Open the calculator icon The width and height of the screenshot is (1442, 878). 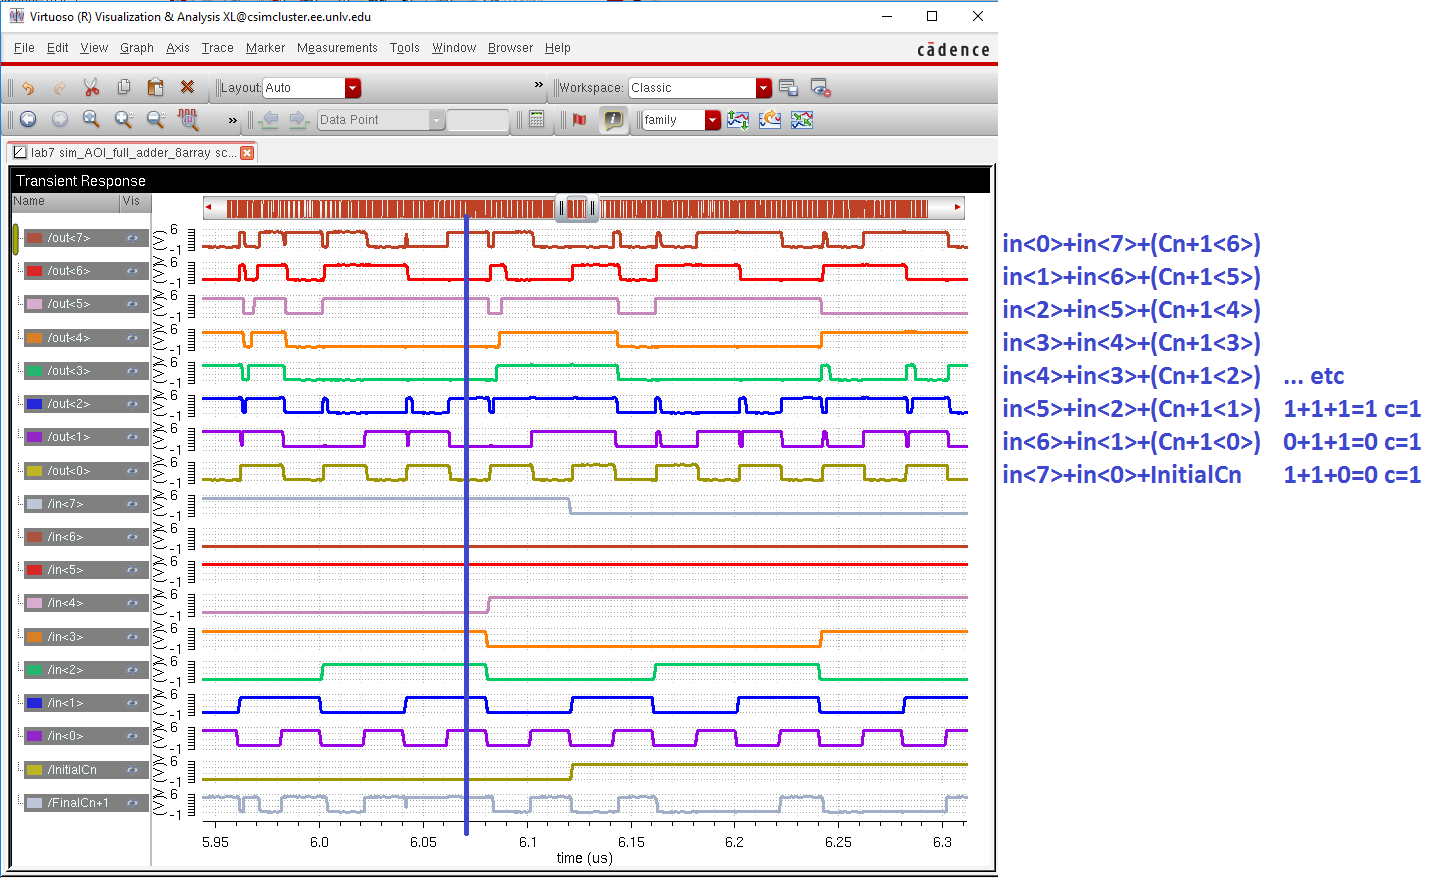[x=537, y=120]
